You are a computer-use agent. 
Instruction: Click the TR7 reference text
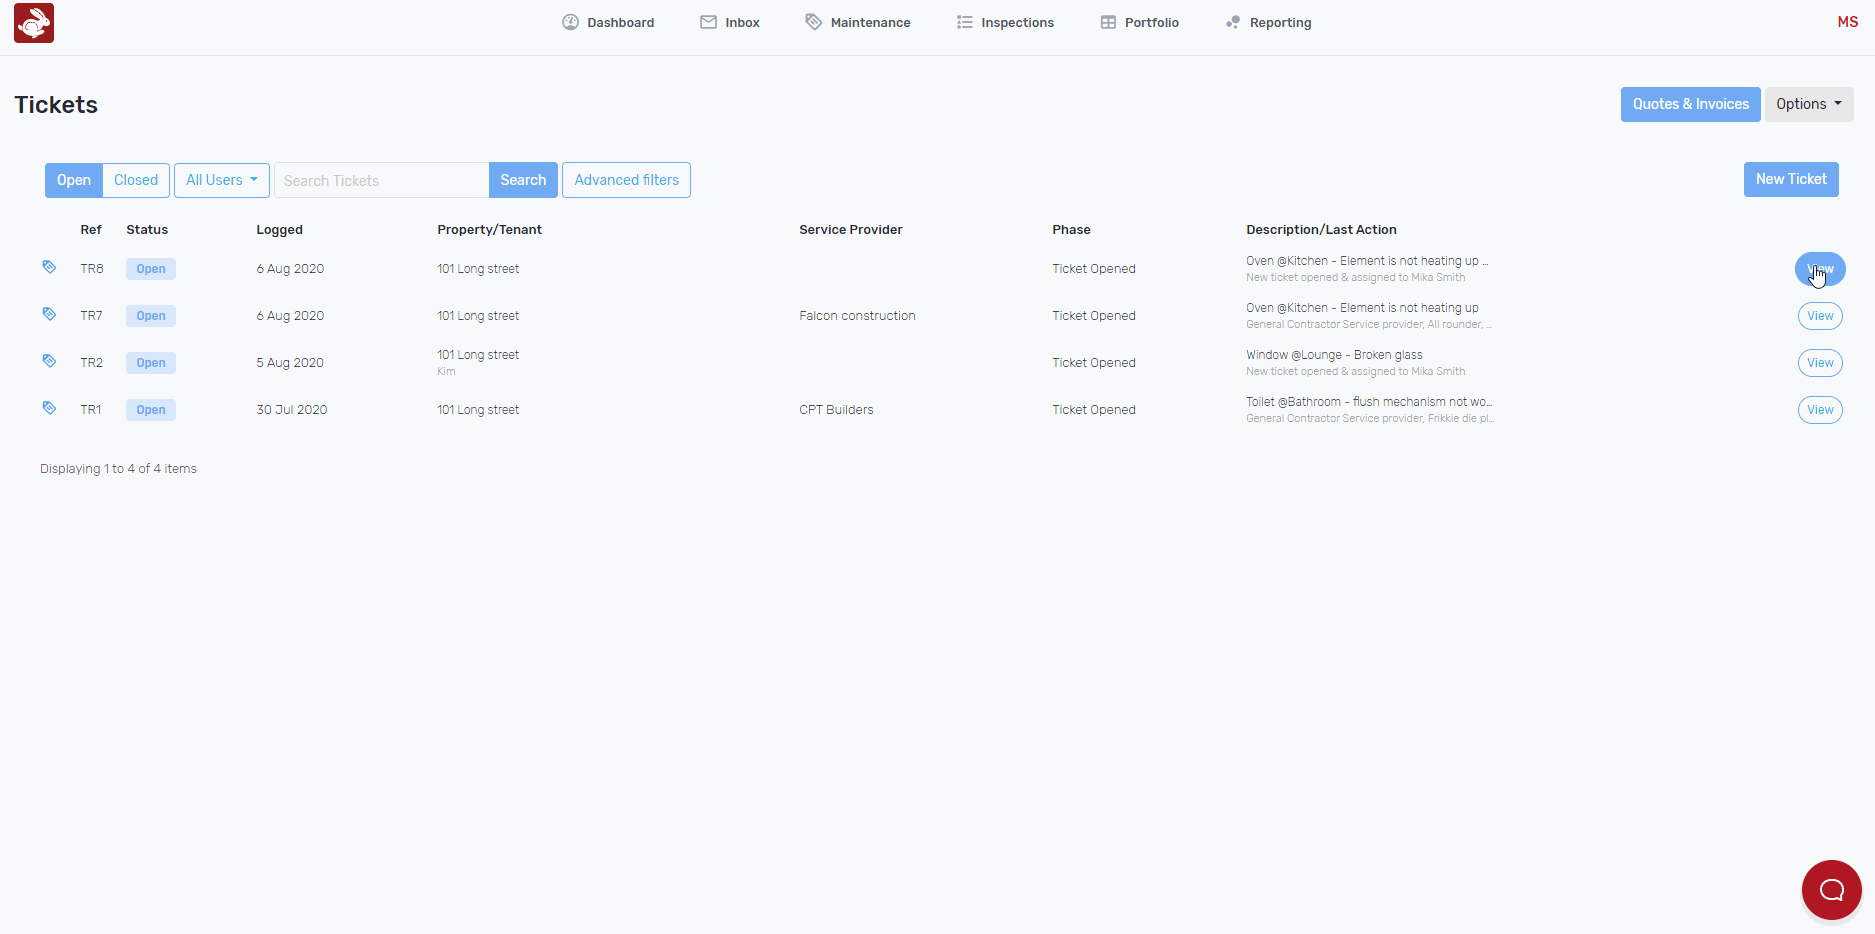click(91, 315)
